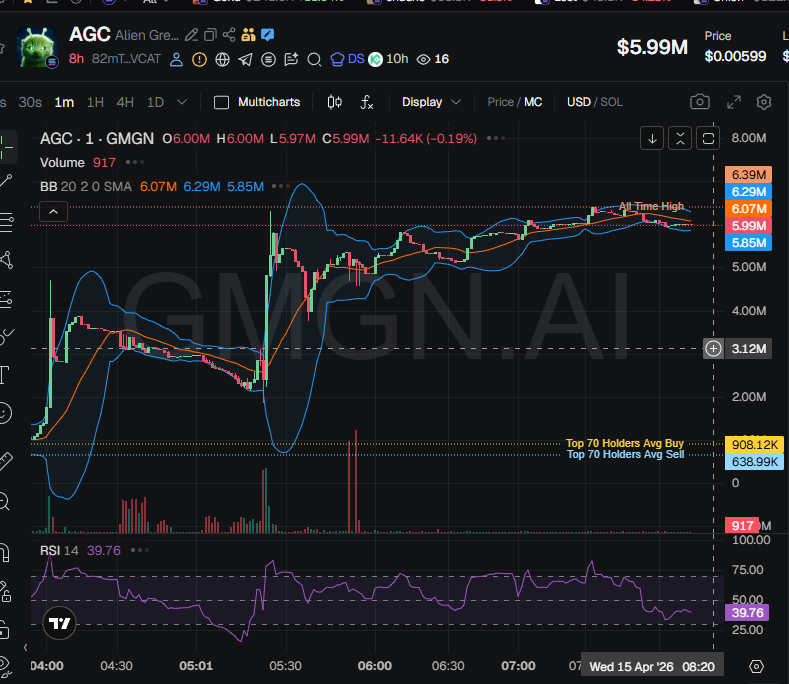The width and height of the screenshot is (789, 684).
Task: Open chart settings gear in toolbar
Action: 764,102
